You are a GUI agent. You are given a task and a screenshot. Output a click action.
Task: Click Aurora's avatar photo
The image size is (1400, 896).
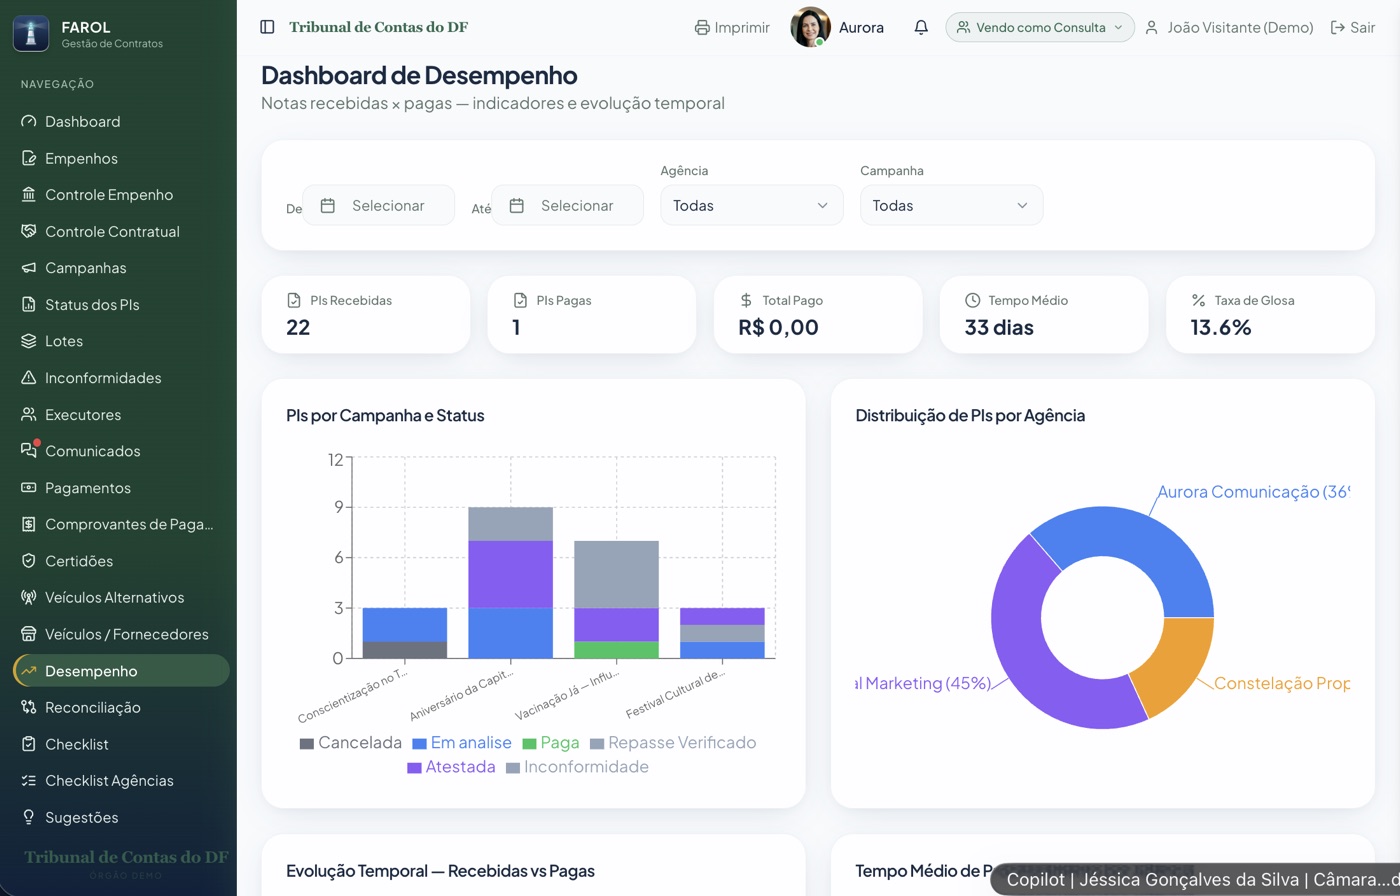810,27
